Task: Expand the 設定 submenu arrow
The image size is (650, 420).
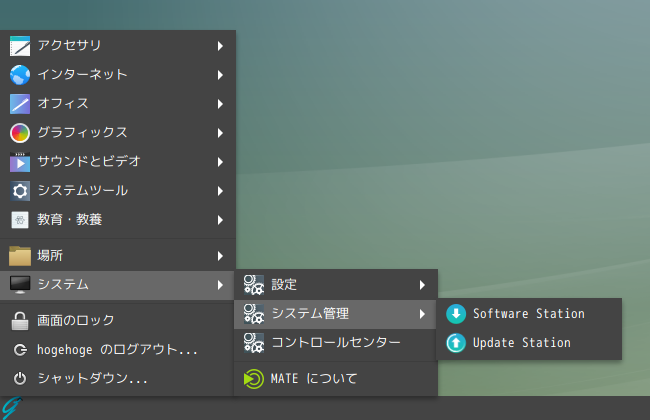Action: [422, 285]
